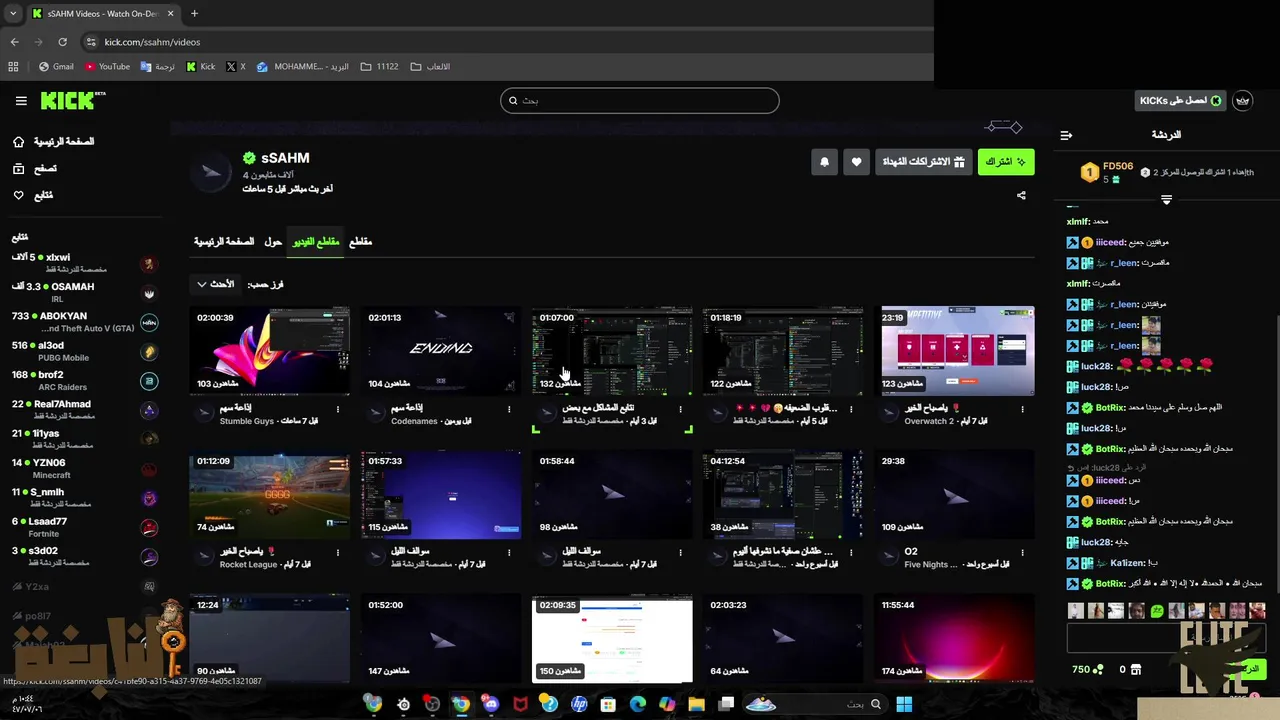Open ABOKYAN channel in sidebar
This screenshot has width=1280, height=720.
coord(84,322)
